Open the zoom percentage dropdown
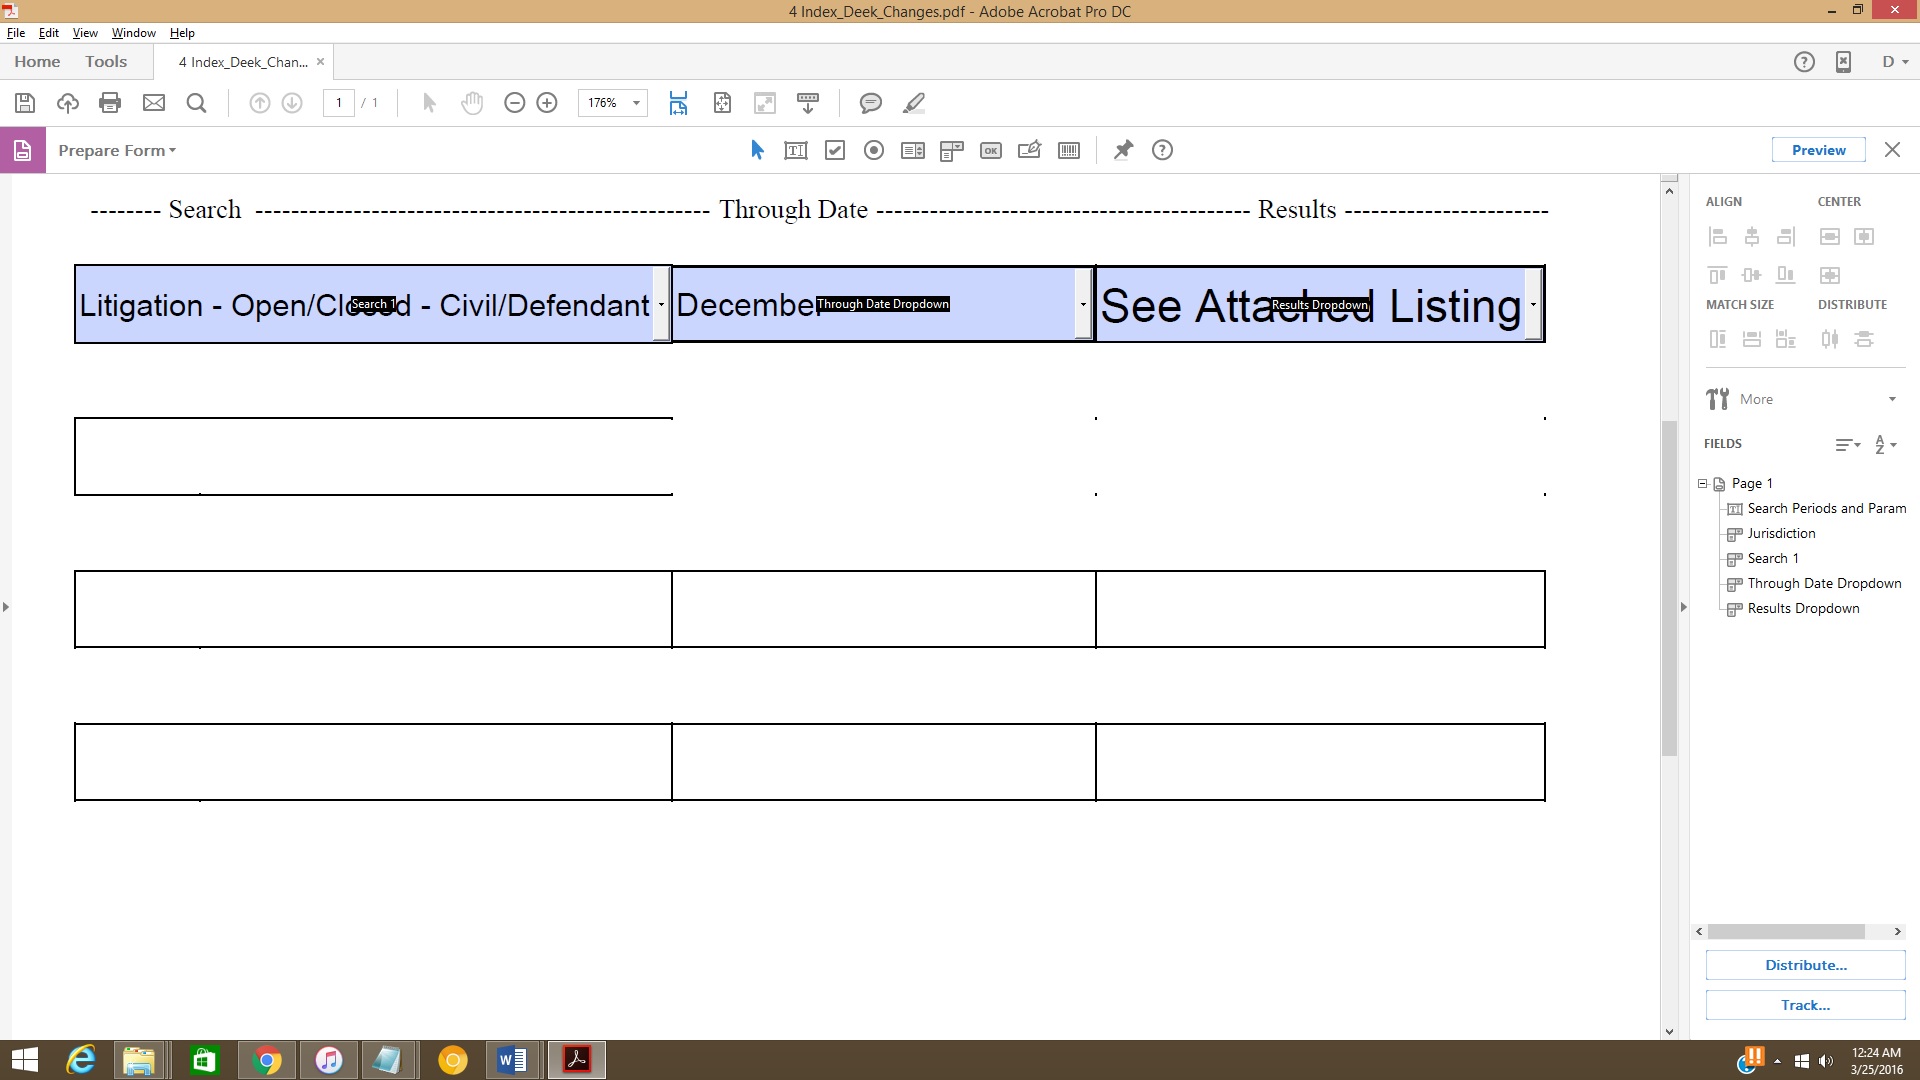The image size is (1920, 1080). tap(636, 103)
